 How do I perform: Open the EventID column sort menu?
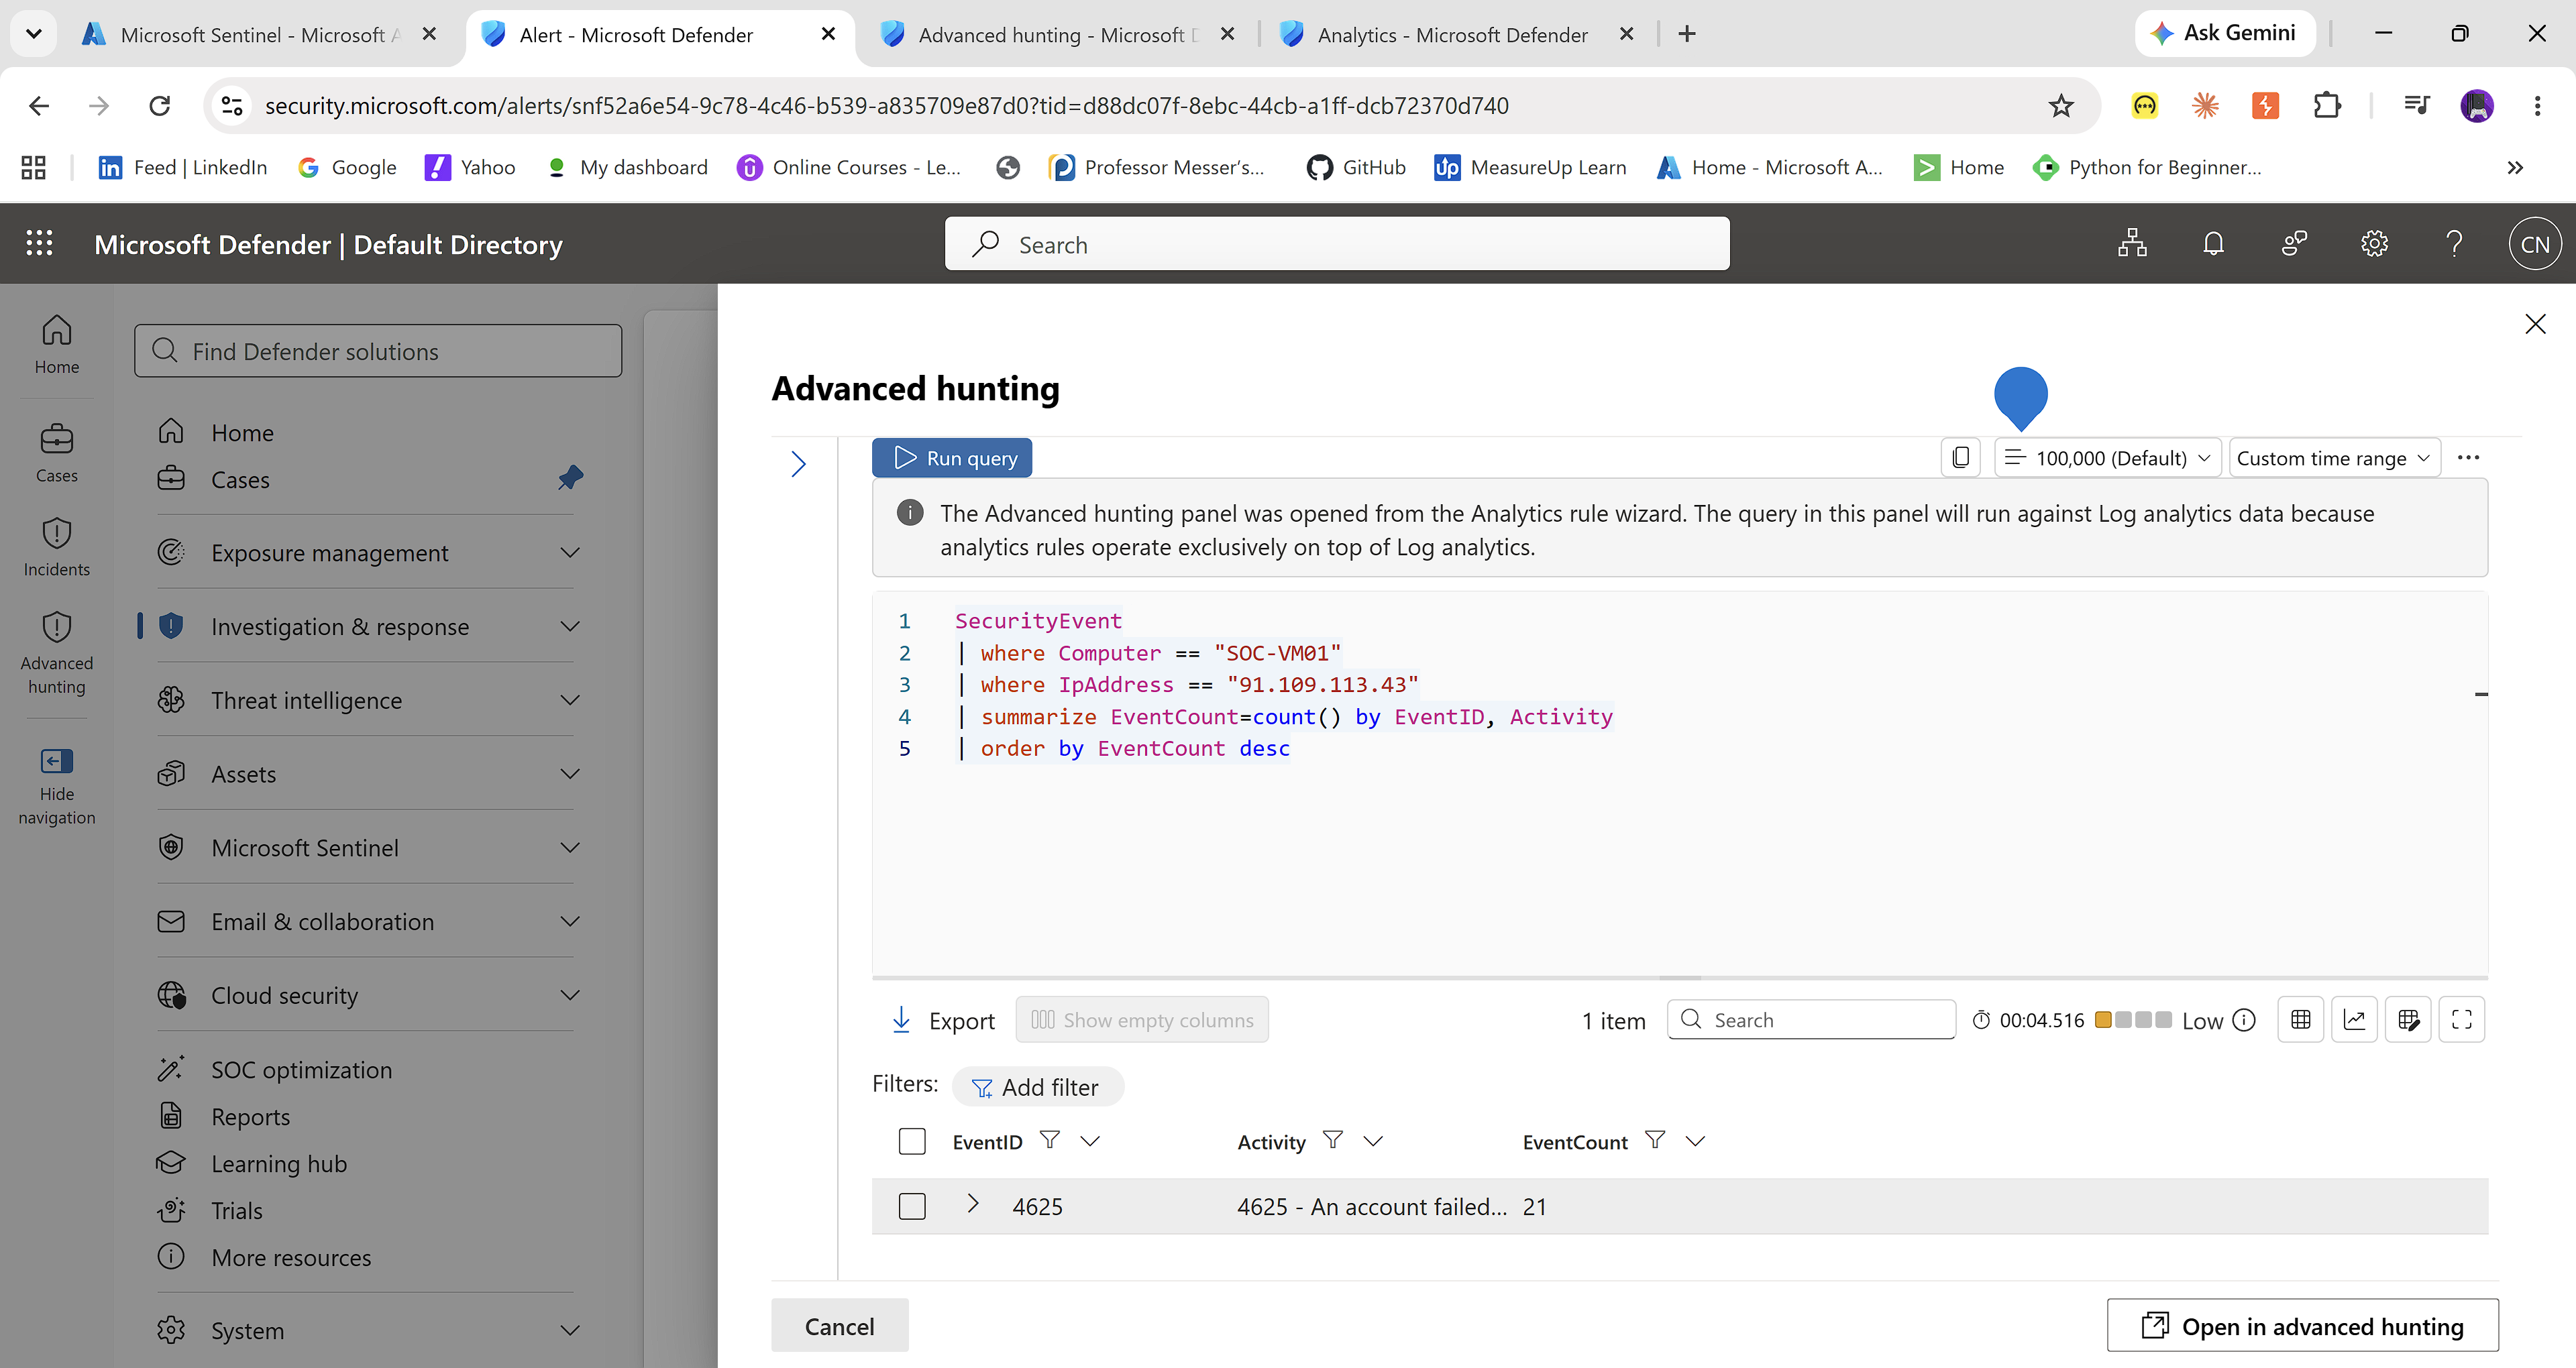pos(1090,1141)
